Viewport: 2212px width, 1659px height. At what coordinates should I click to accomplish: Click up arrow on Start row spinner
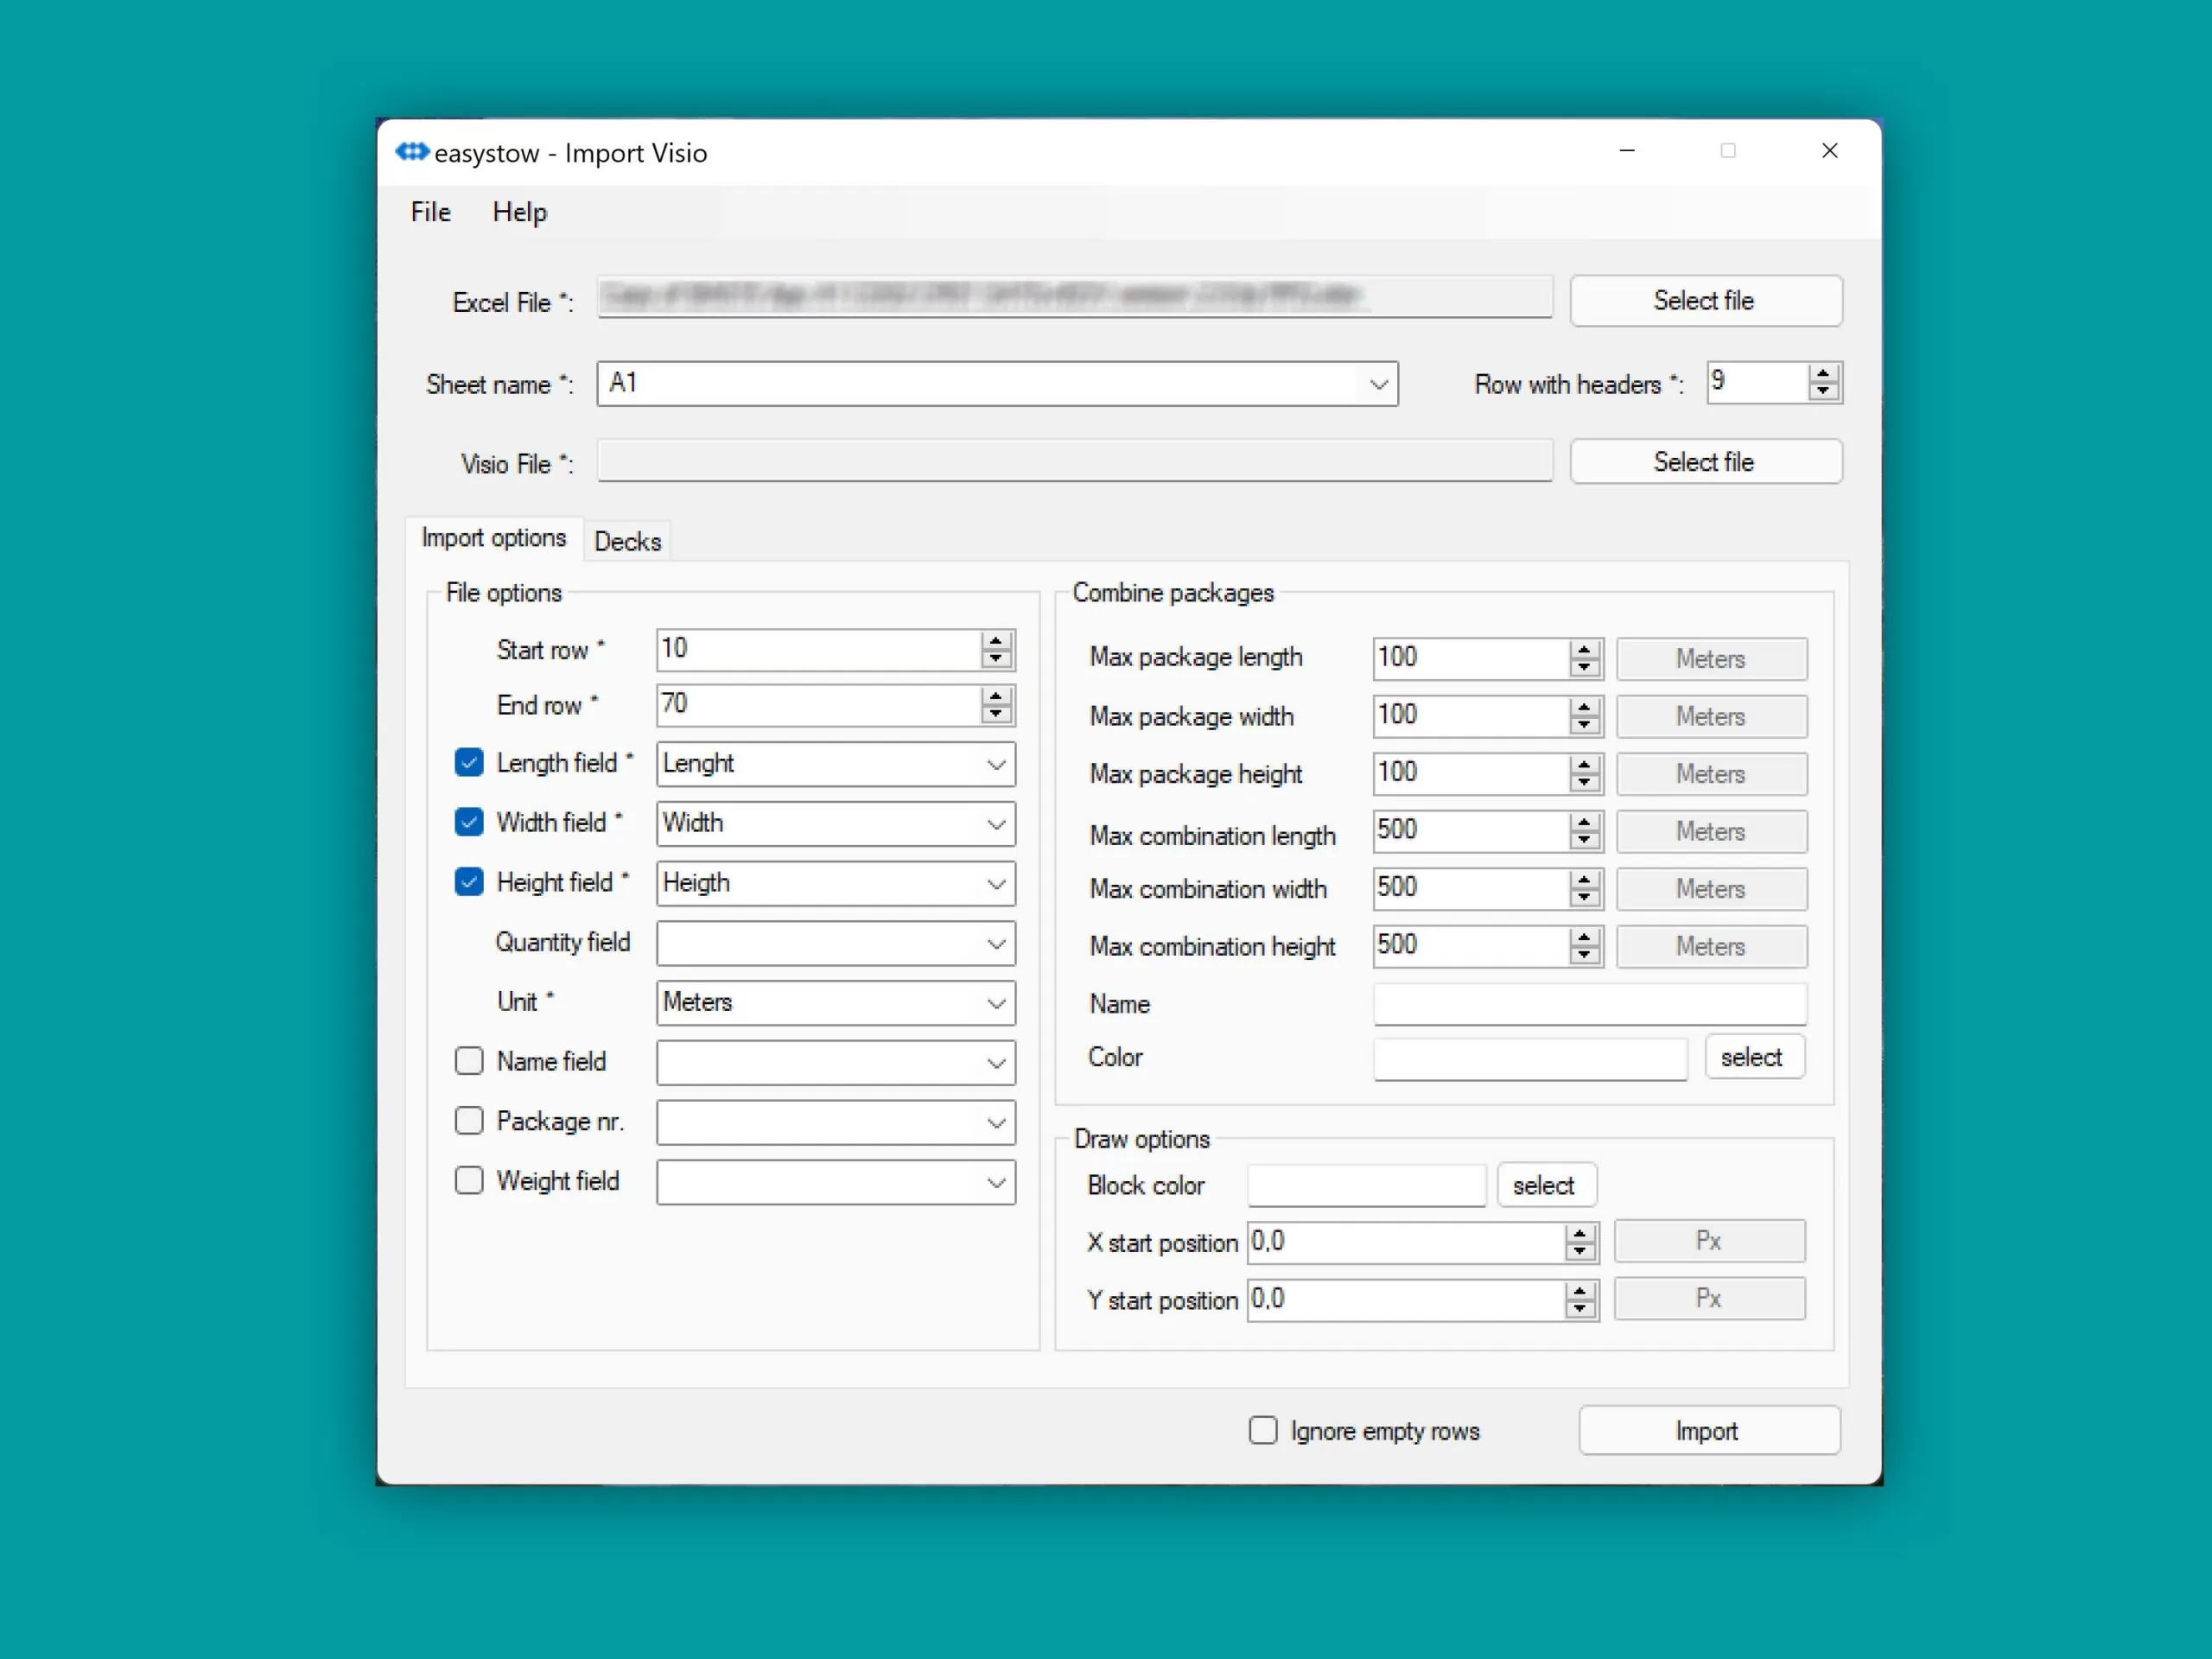995,640
